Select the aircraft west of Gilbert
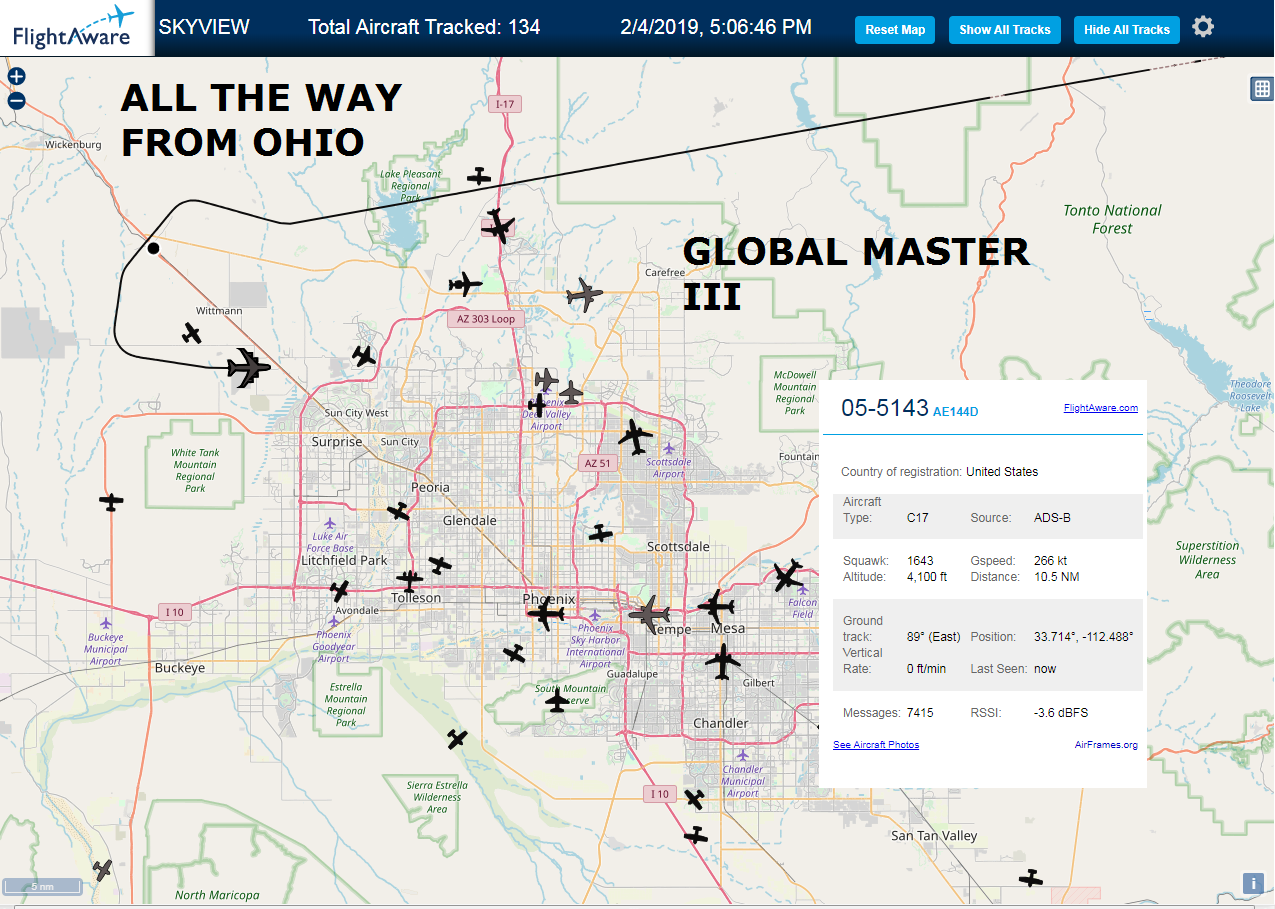The image size is (1275, 909). click(x=722, y=660)
